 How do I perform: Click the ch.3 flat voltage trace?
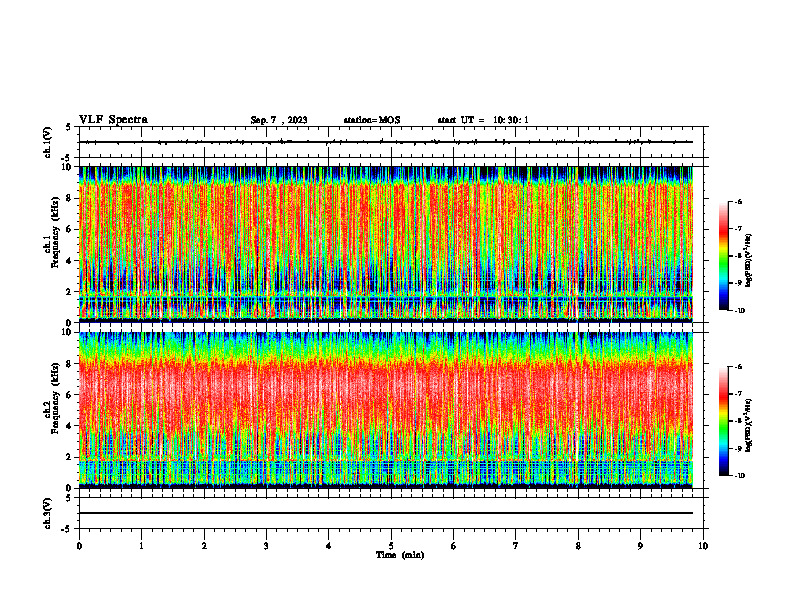coord(386,513)
